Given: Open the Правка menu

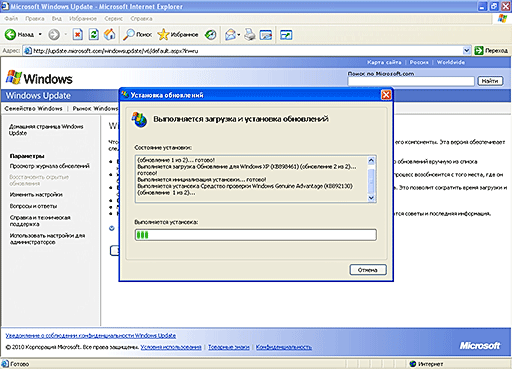Looking at the screenshot, I should pos(35,19).
